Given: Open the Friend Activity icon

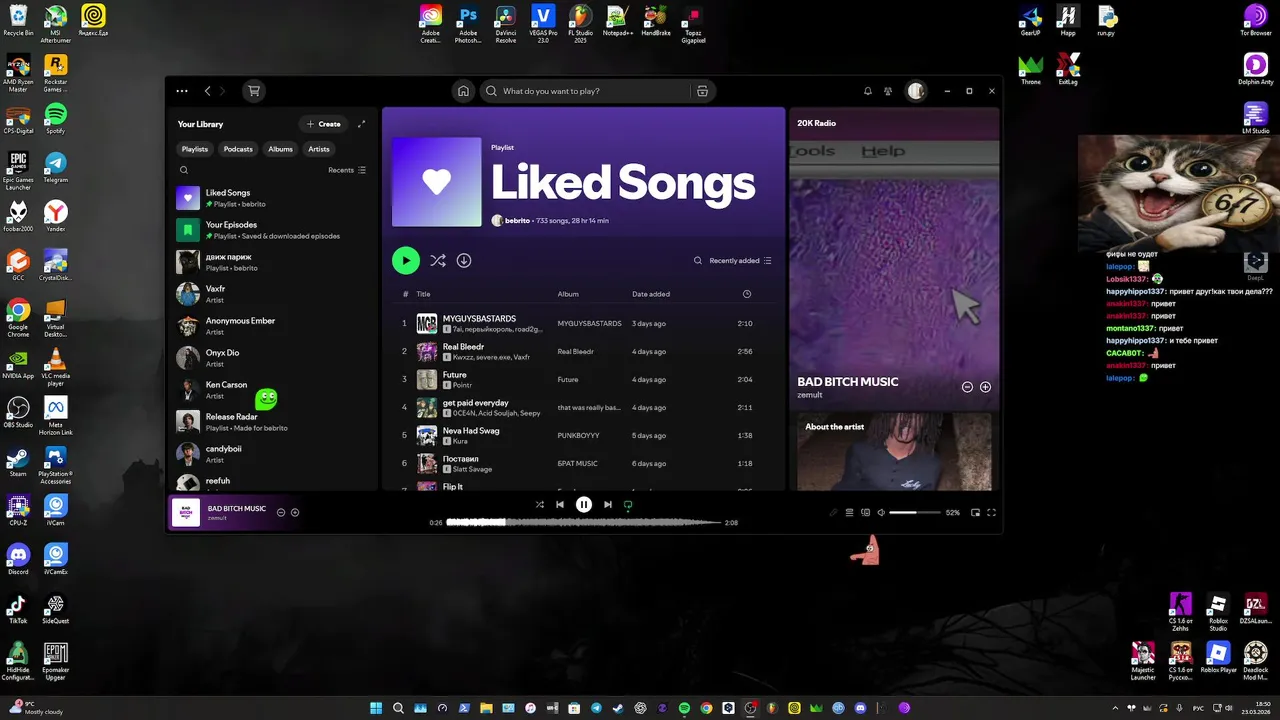Looking at the screenshot, I should (x=888, y=91).
